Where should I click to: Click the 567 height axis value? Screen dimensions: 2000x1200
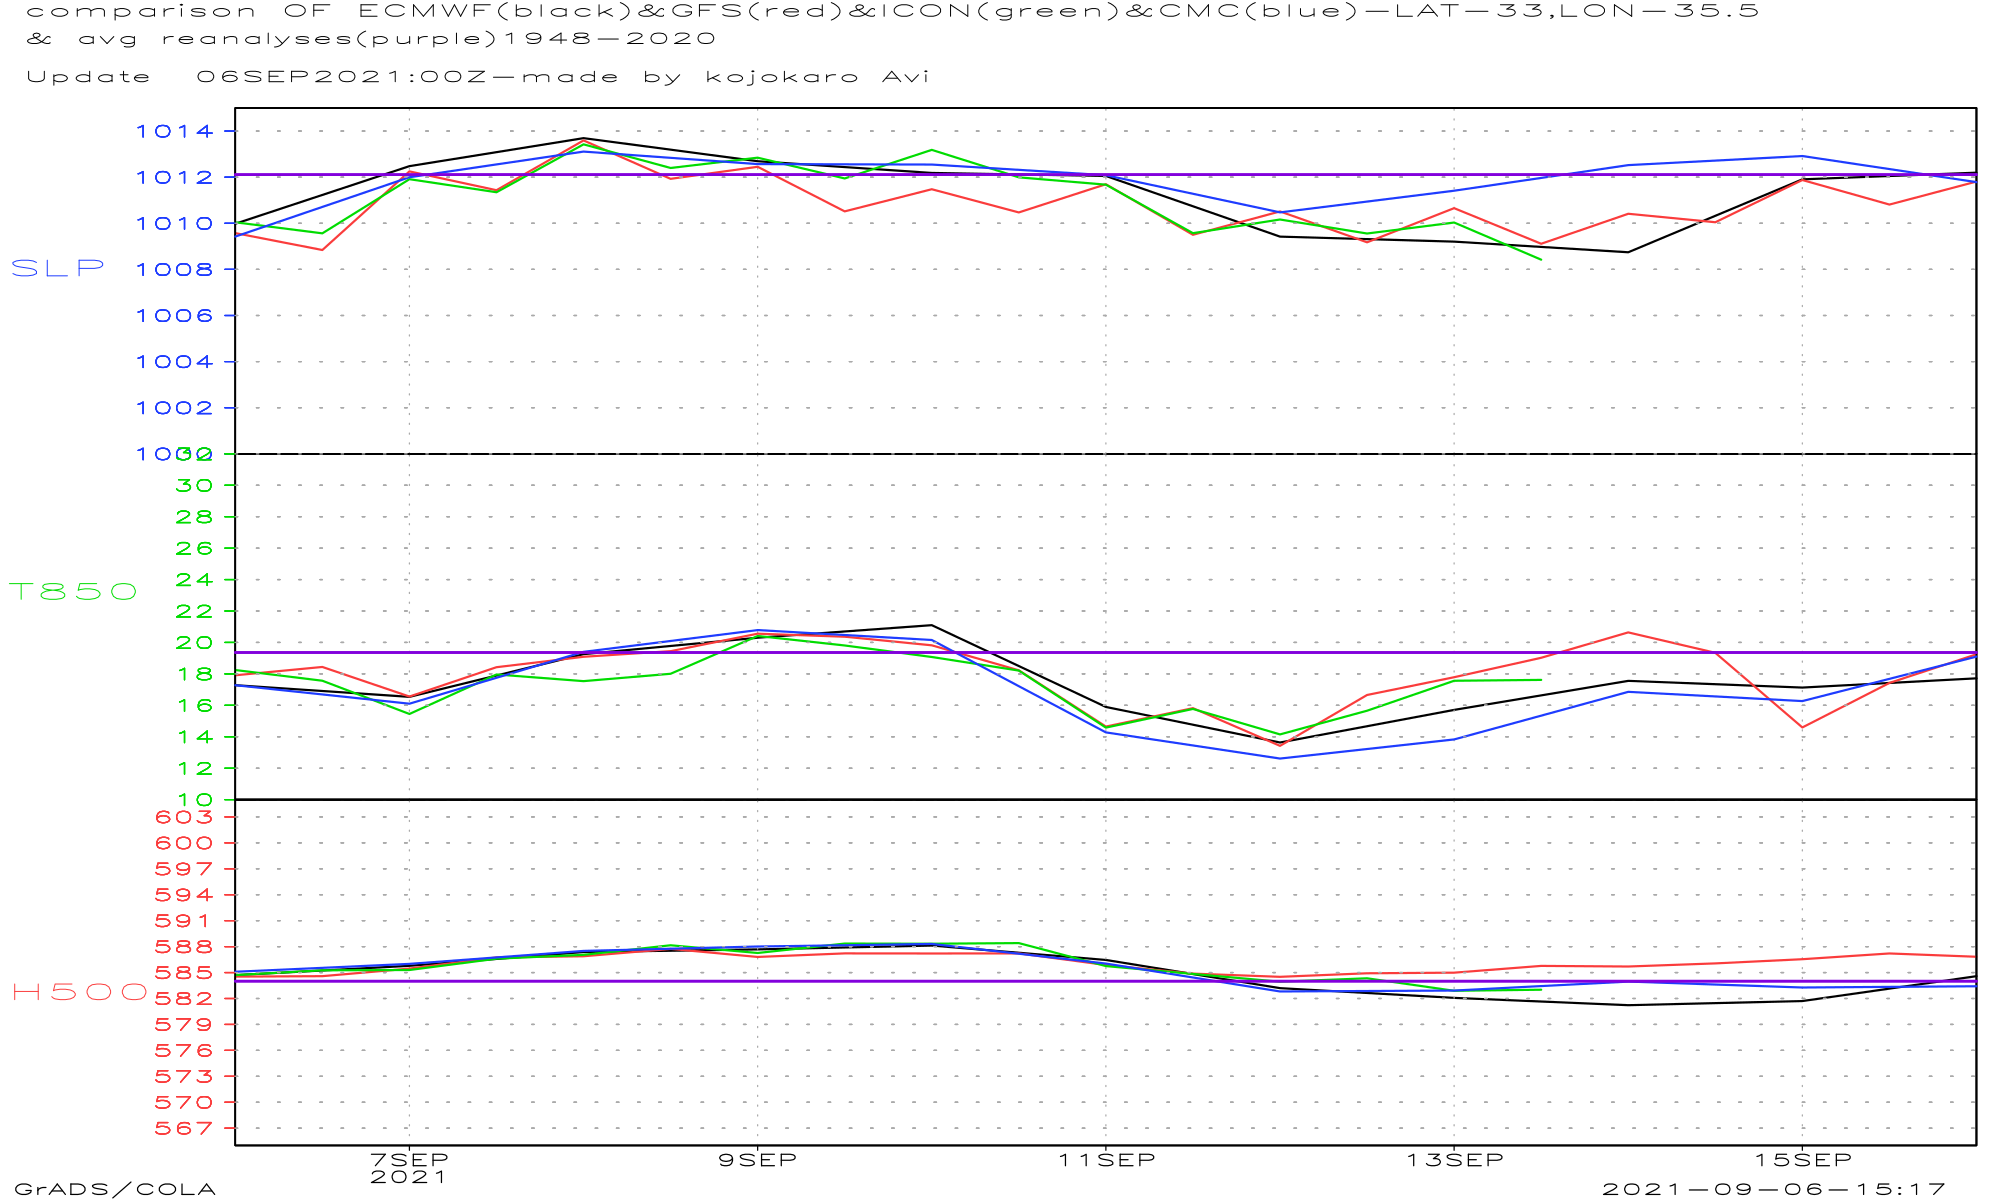point(184,1128)
